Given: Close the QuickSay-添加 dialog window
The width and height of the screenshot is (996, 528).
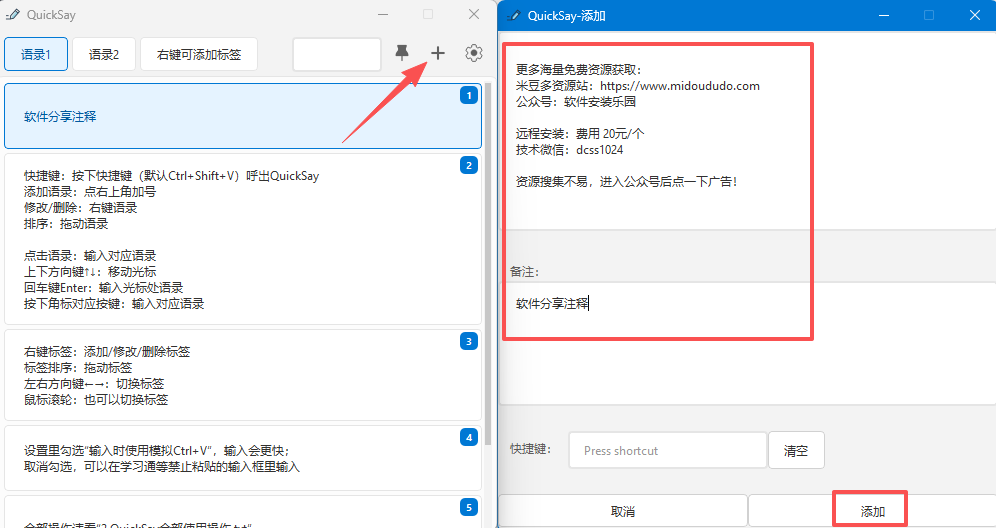Looking at the screenshot, I should (974, 15).
